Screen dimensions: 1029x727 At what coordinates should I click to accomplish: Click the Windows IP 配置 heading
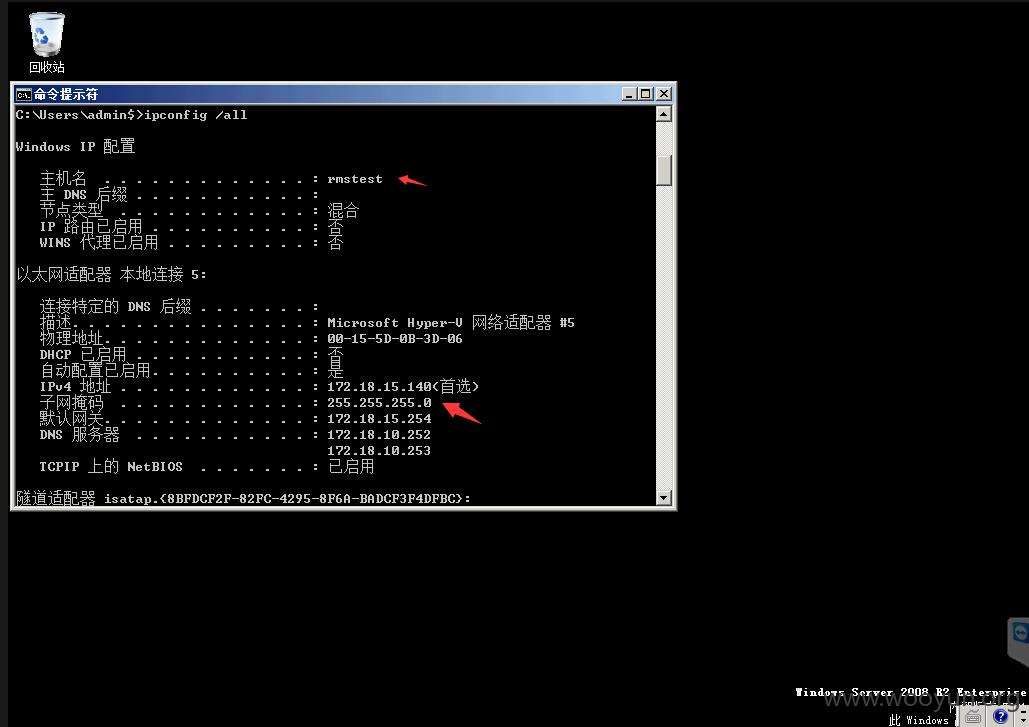tap(75, 146)
